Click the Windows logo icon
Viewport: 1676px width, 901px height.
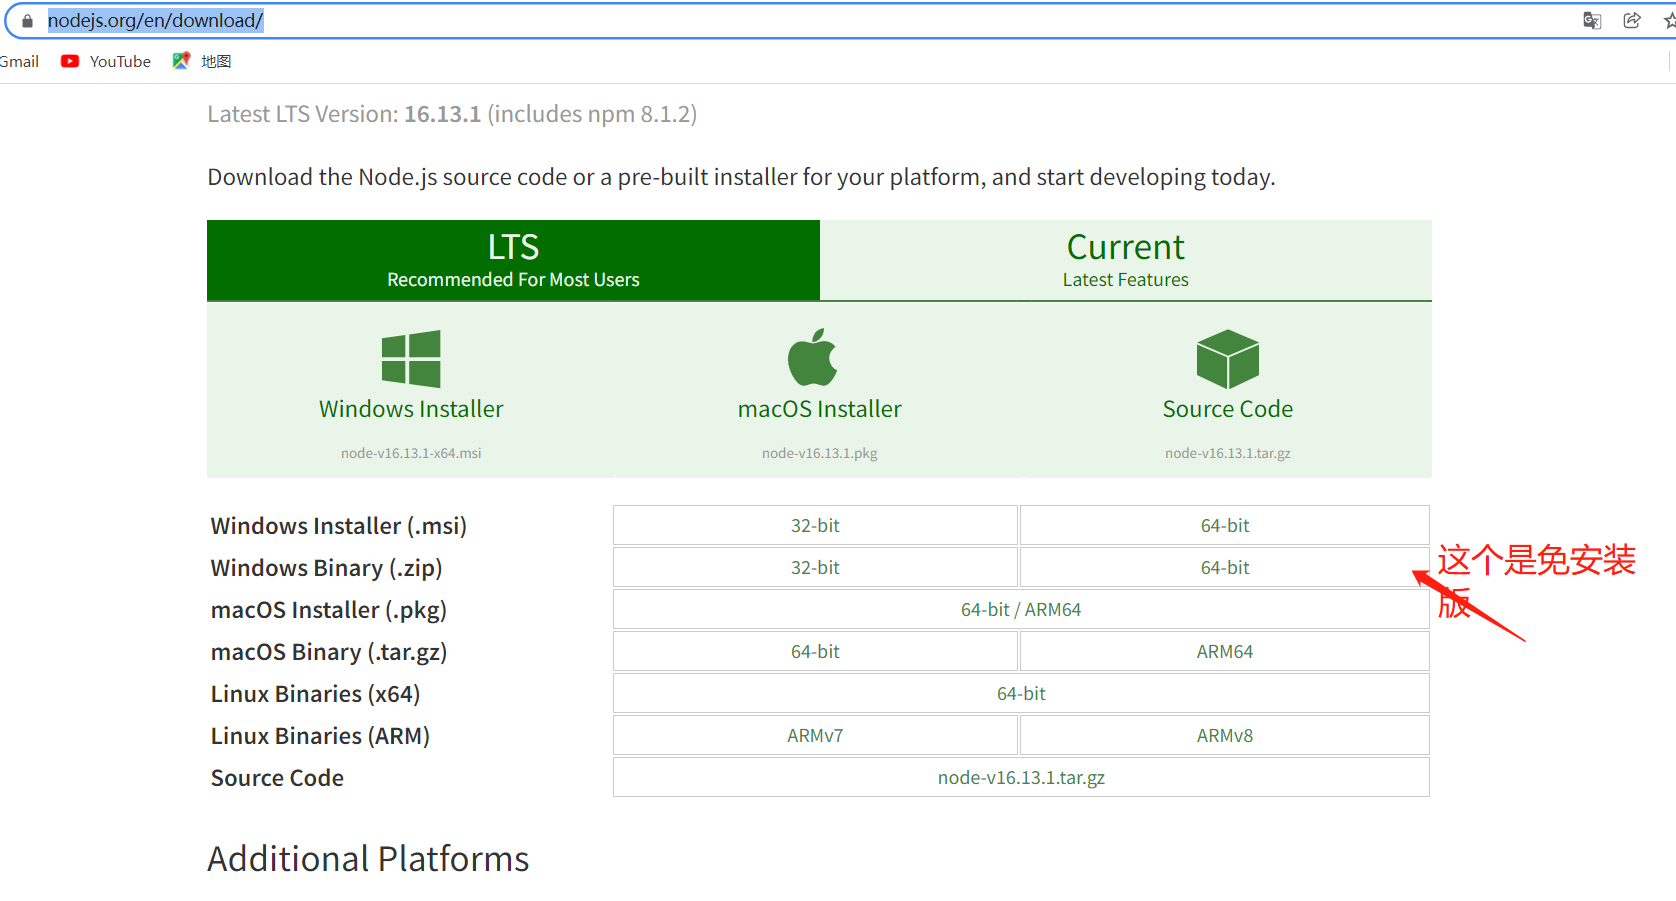pos(411,359)
